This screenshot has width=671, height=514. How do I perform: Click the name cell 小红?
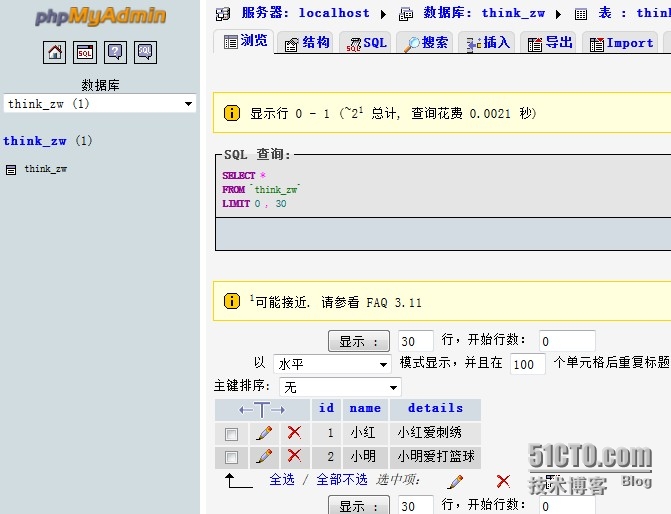[x=363, y=433]
